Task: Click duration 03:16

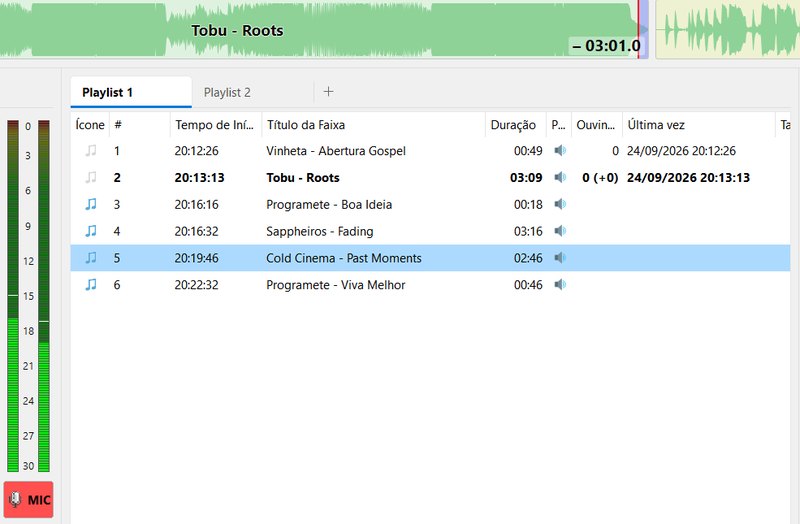Action: pos(528,231)
